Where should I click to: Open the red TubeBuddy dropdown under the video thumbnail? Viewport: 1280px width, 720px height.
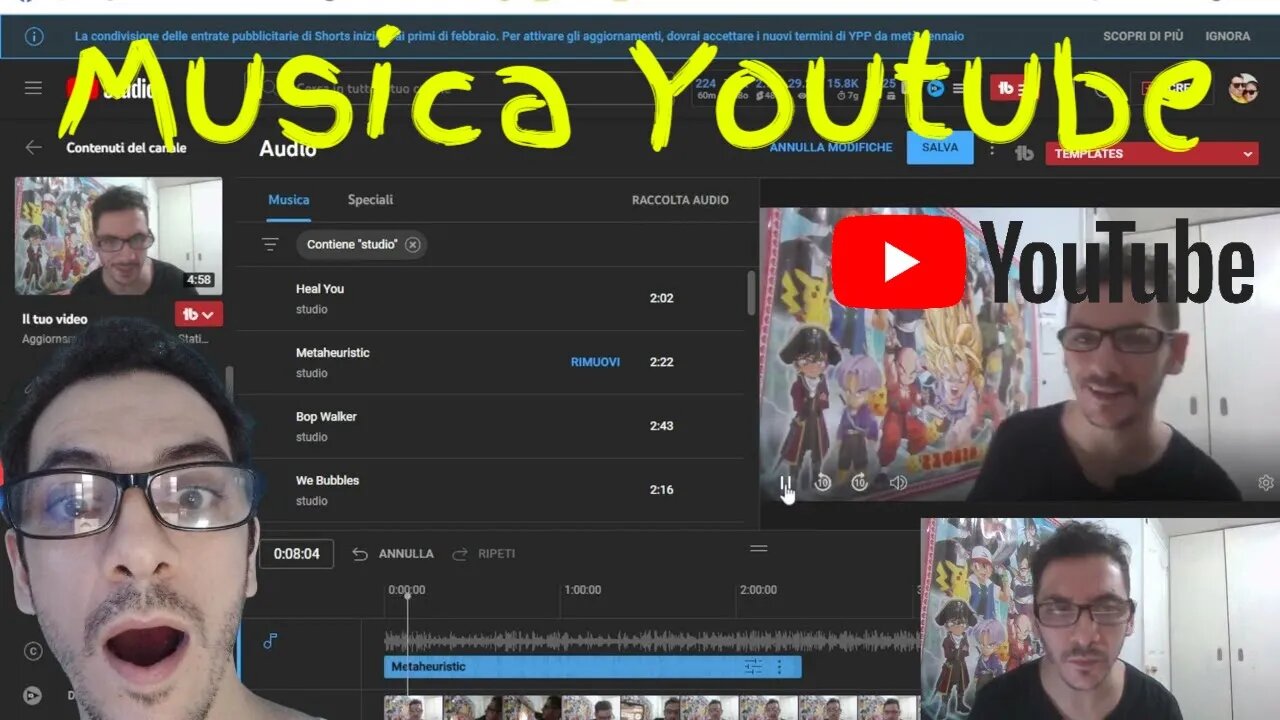point(199,314)
